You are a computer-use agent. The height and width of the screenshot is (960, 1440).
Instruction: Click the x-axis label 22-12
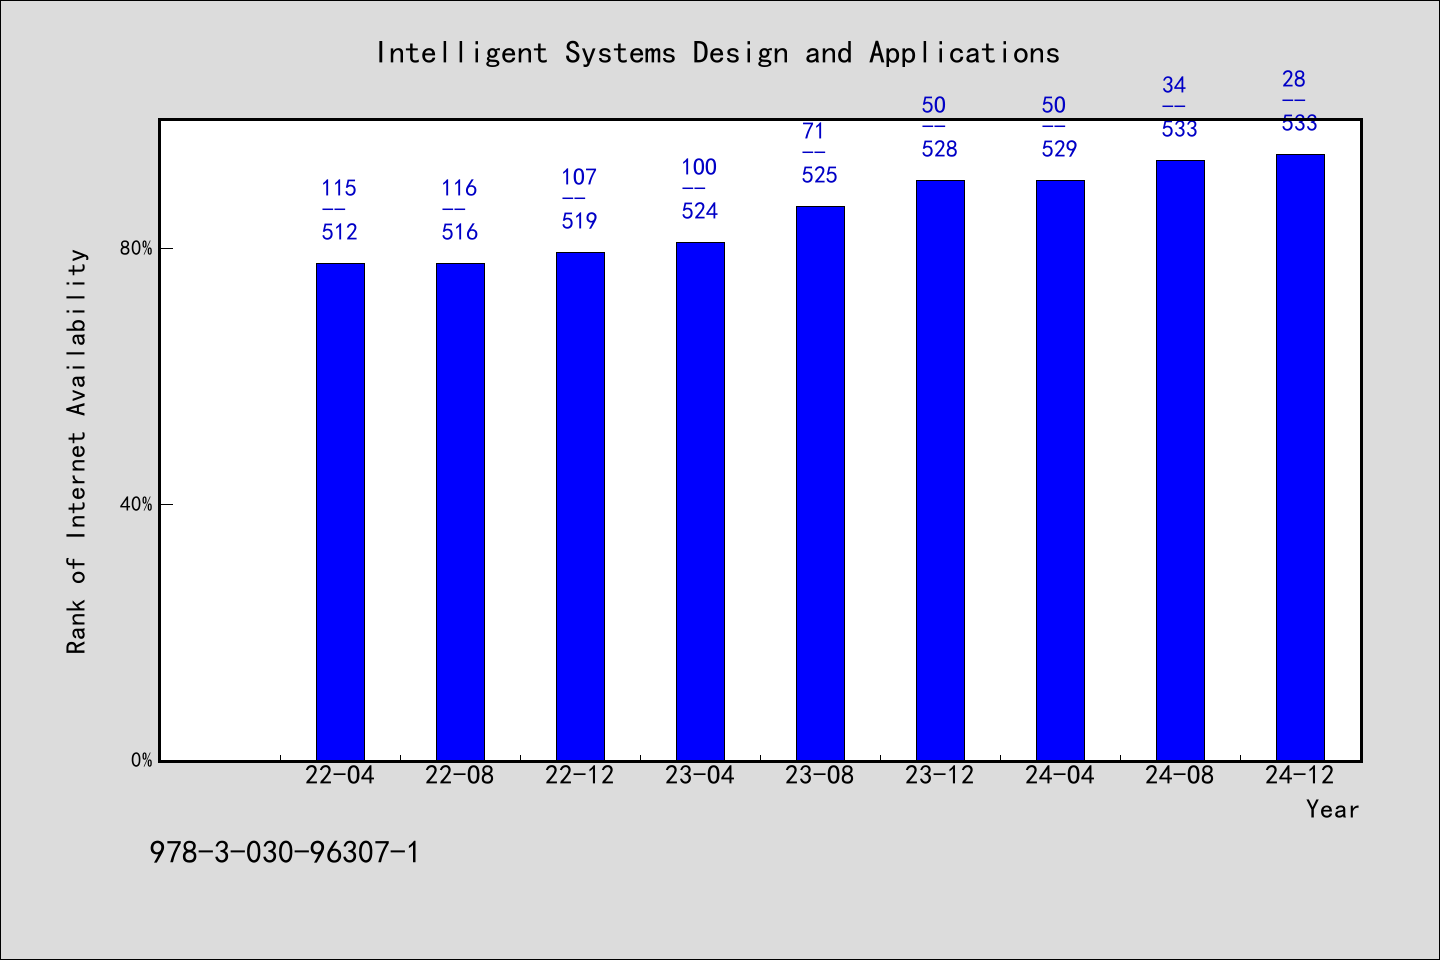tap(580, 775)
